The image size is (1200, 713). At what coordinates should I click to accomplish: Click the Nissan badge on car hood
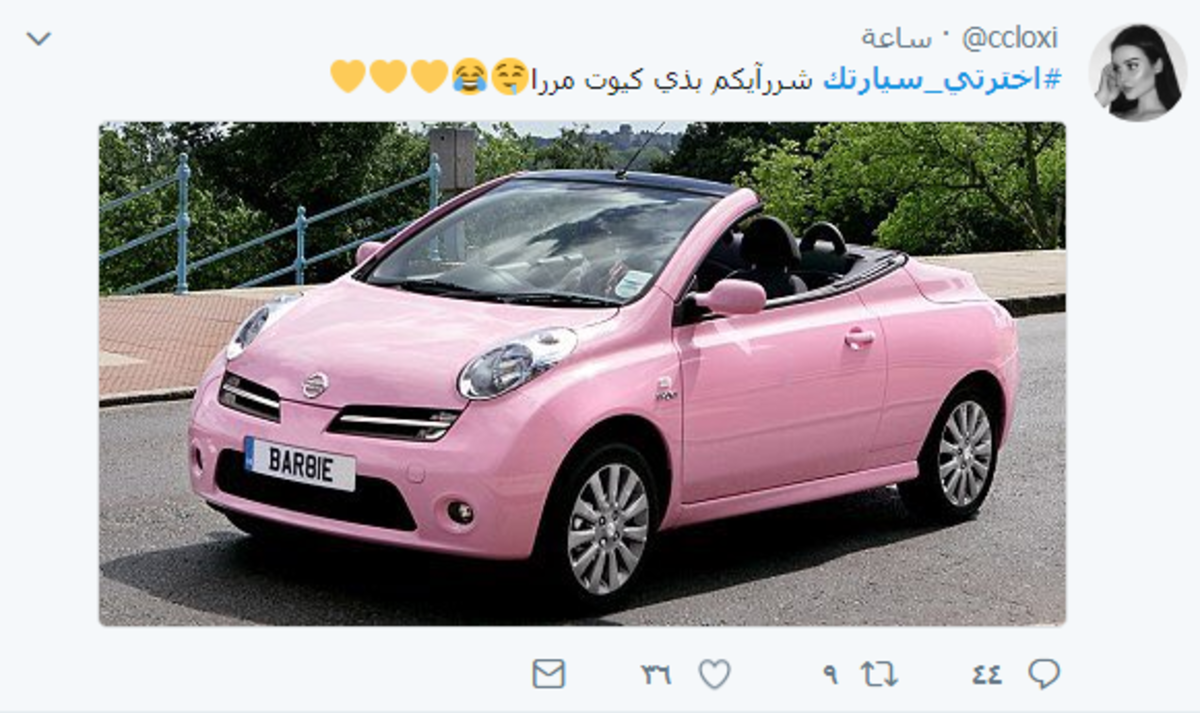(x=315, y=384)
